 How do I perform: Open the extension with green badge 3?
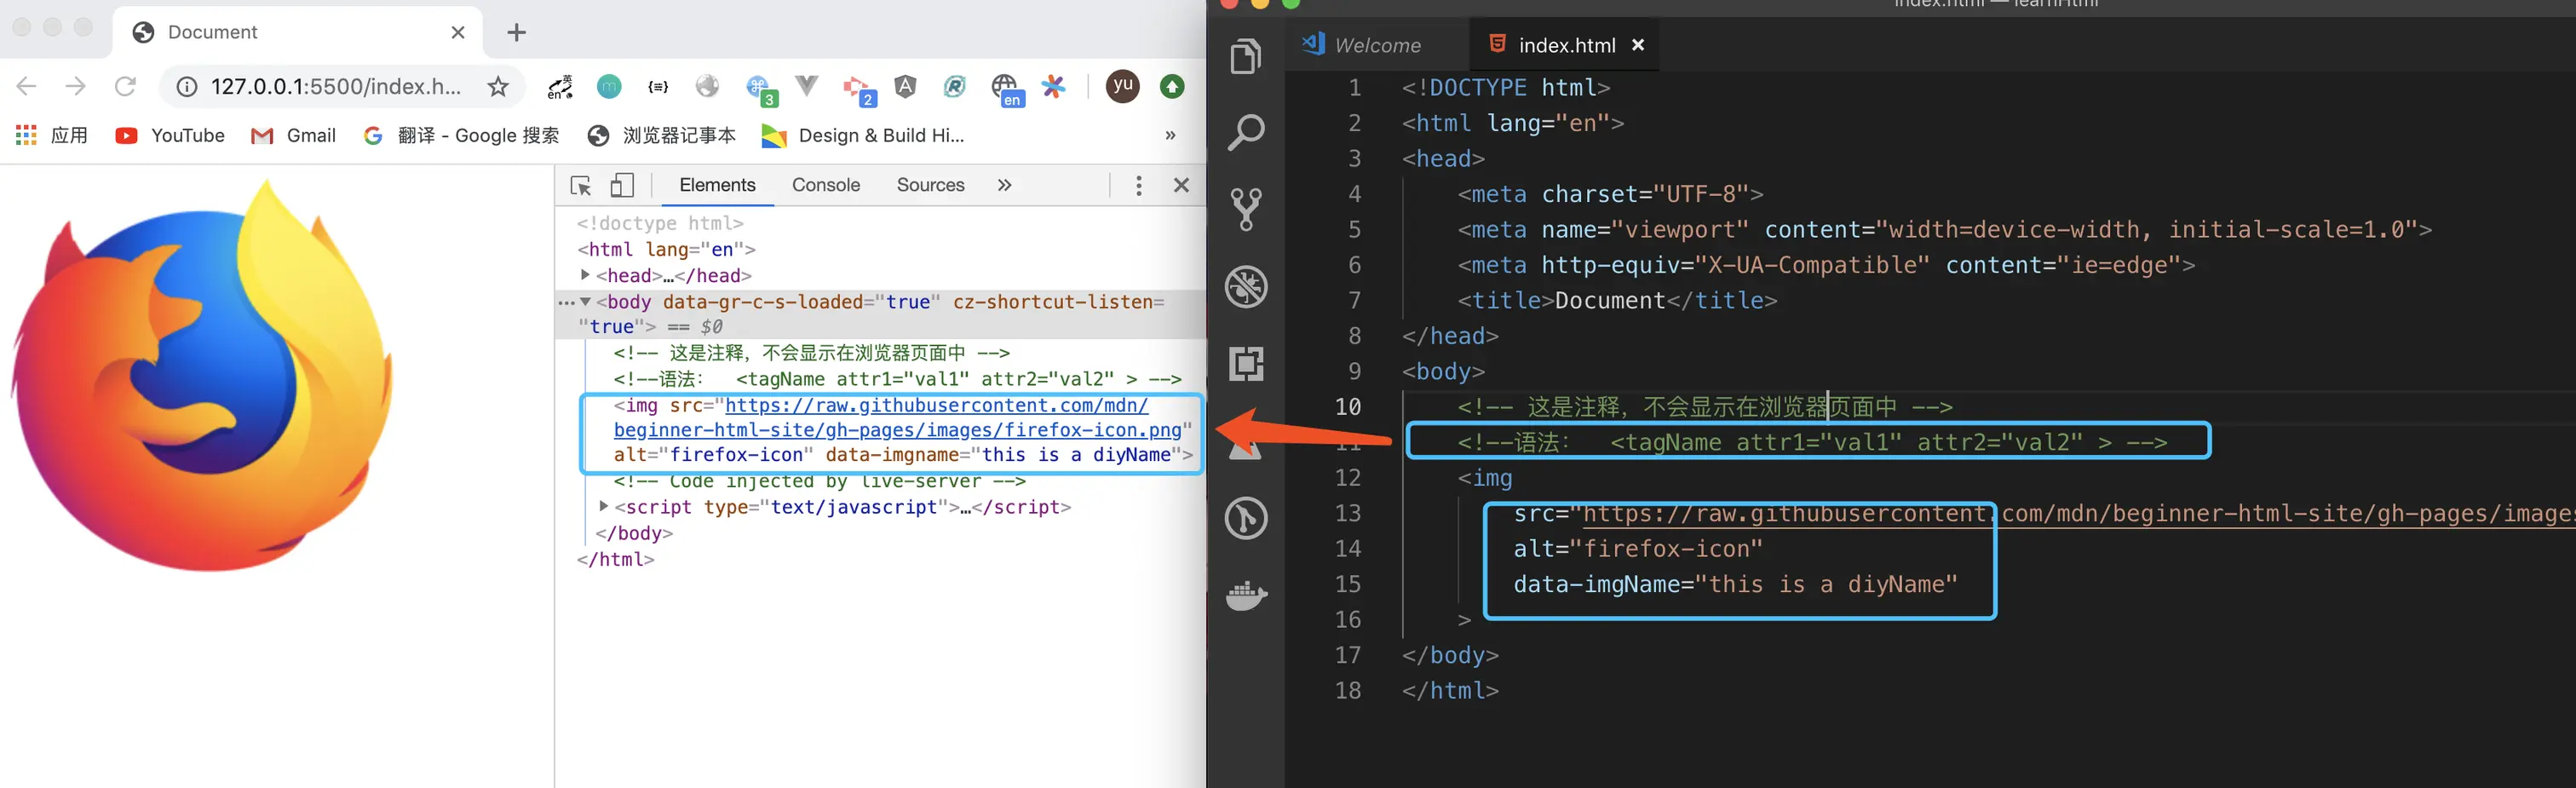point(761,90)
